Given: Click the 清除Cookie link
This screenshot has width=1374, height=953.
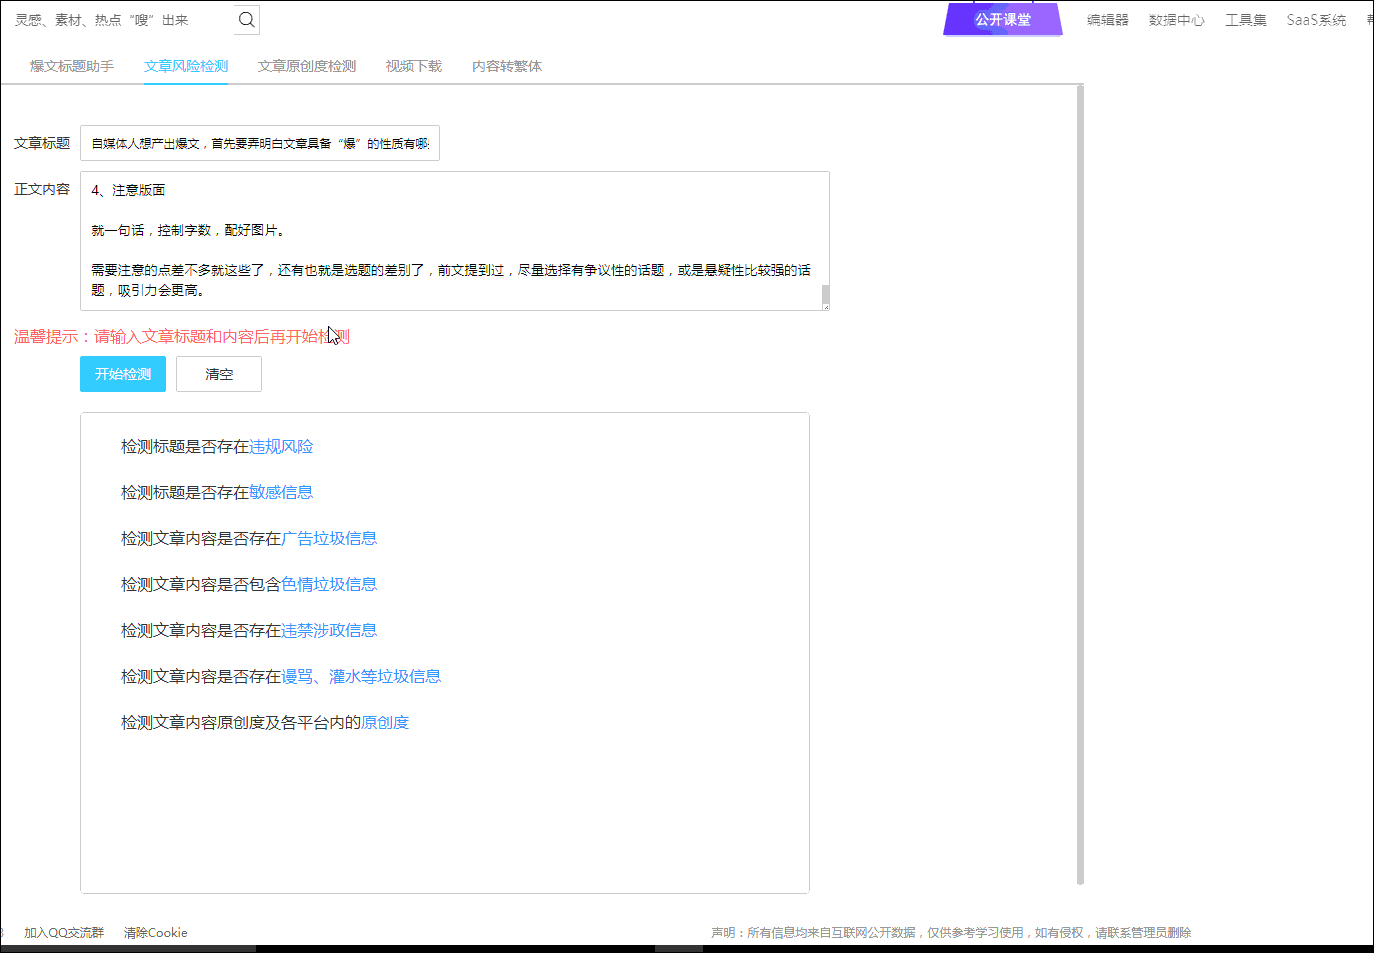Looking at the screenshot, I should (155, 932).
